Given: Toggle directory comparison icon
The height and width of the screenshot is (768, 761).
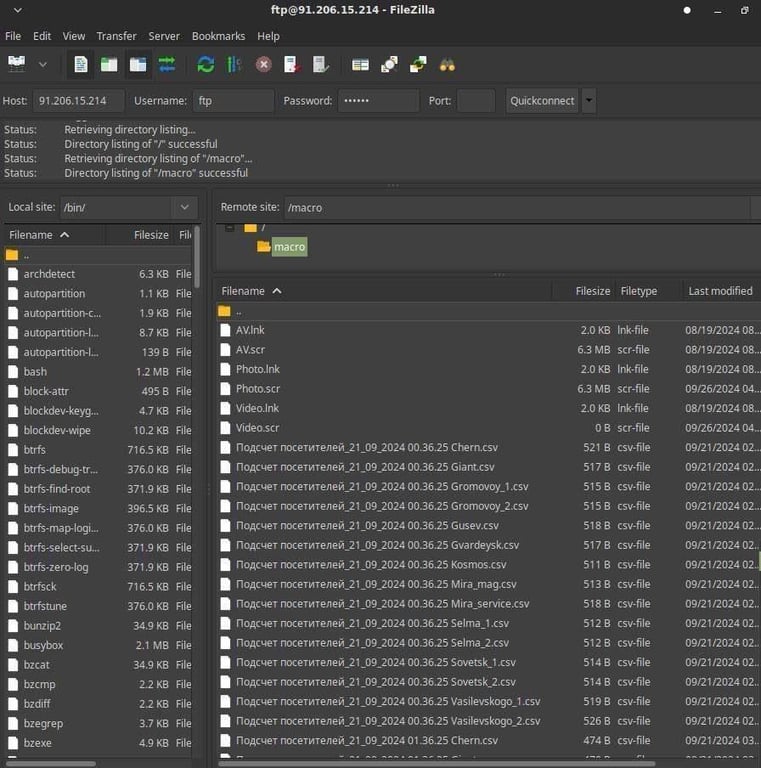Looking at the screenshot, I should point(389,64).
